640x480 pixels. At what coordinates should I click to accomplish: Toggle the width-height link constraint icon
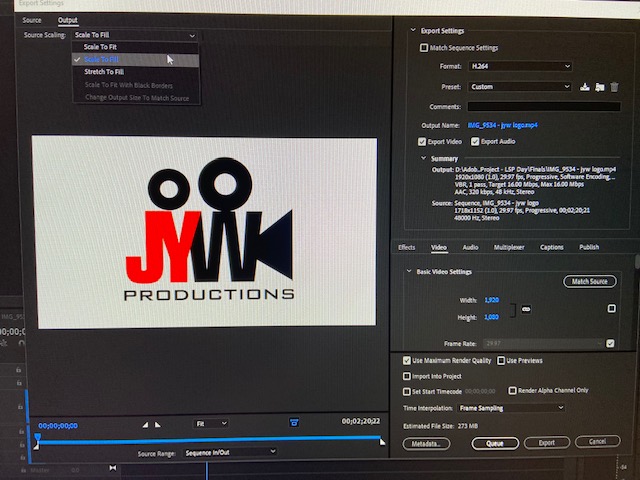tap(526, 309)
